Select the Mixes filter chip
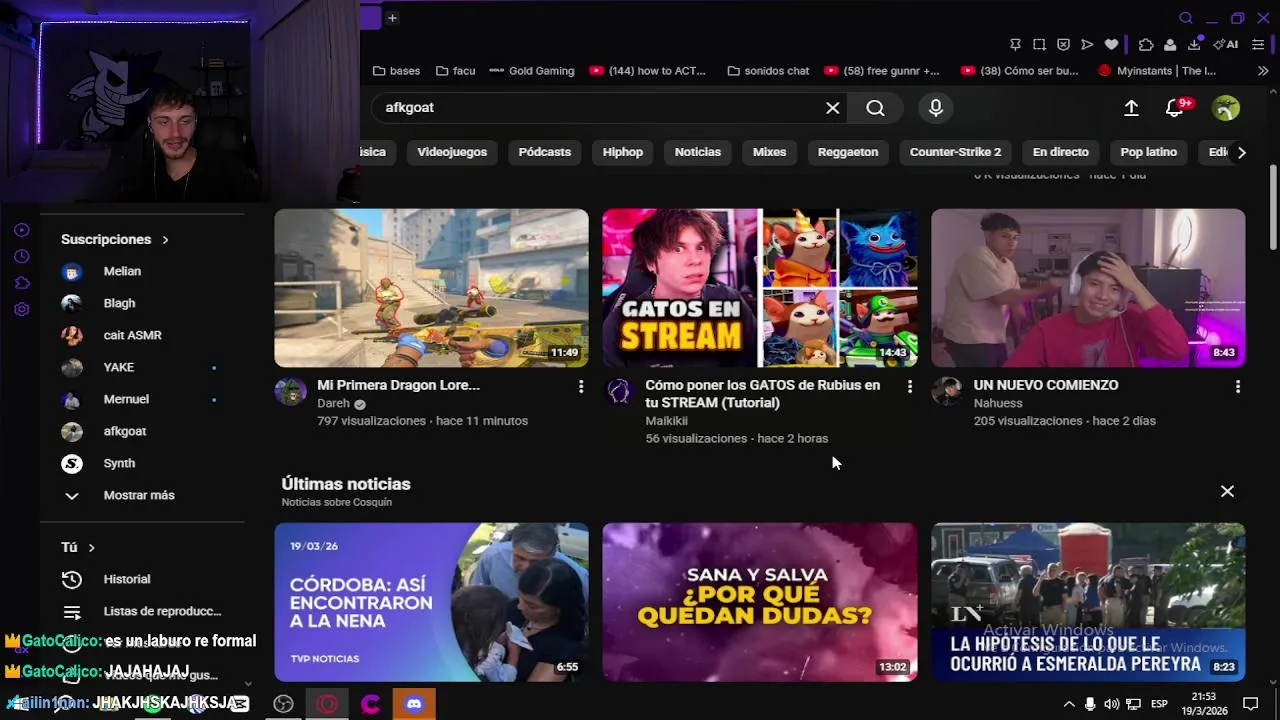This screenshot has height=720, width=1280. (769, 152)
